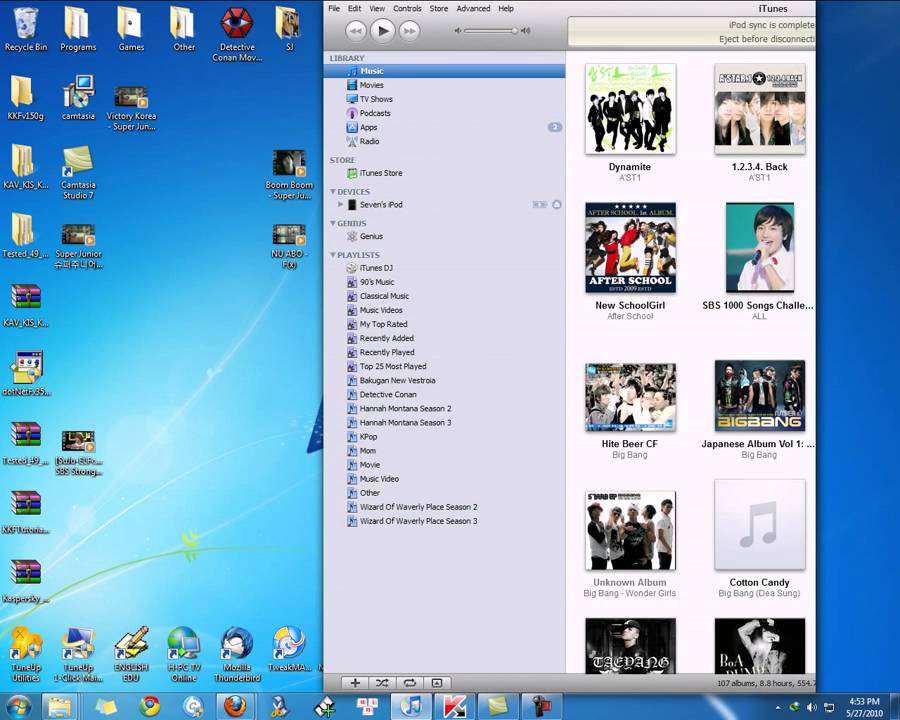Screen dimensions: 900x720
Task: Open Detective Conan Mov... desktop icon
Action: click(237, 35)
